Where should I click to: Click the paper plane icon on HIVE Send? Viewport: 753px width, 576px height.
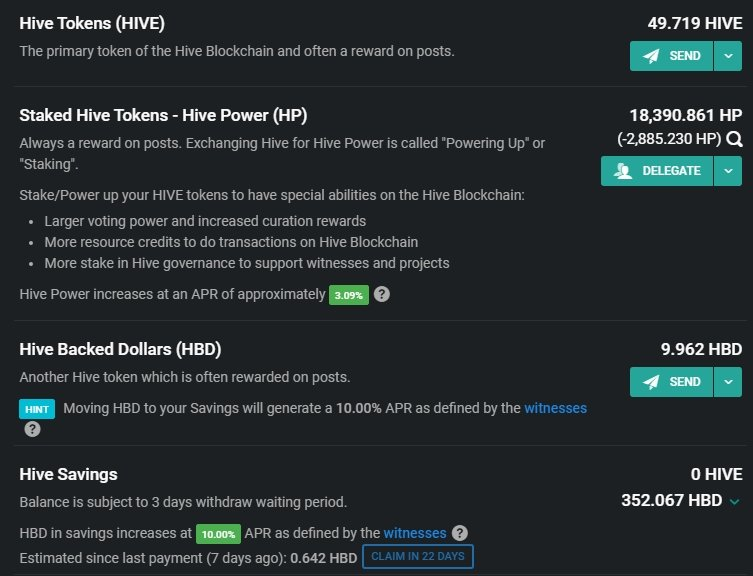click(x=651, y=56)
